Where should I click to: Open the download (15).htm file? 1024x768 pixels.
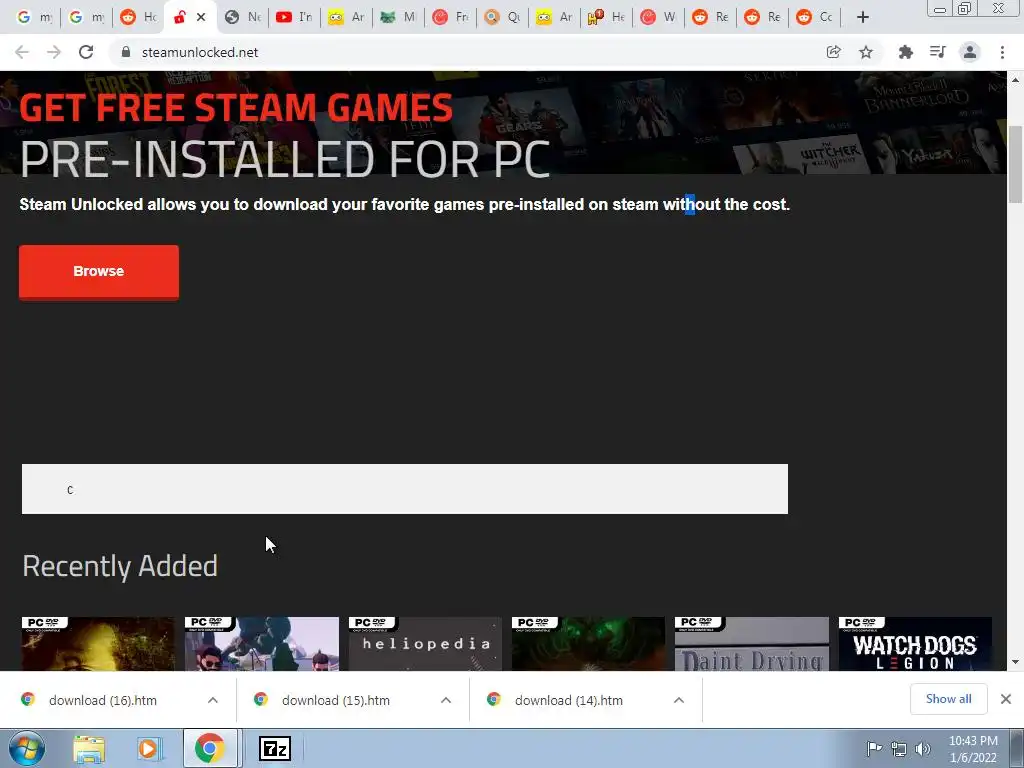pyautogui.click(x=336, y=700)
